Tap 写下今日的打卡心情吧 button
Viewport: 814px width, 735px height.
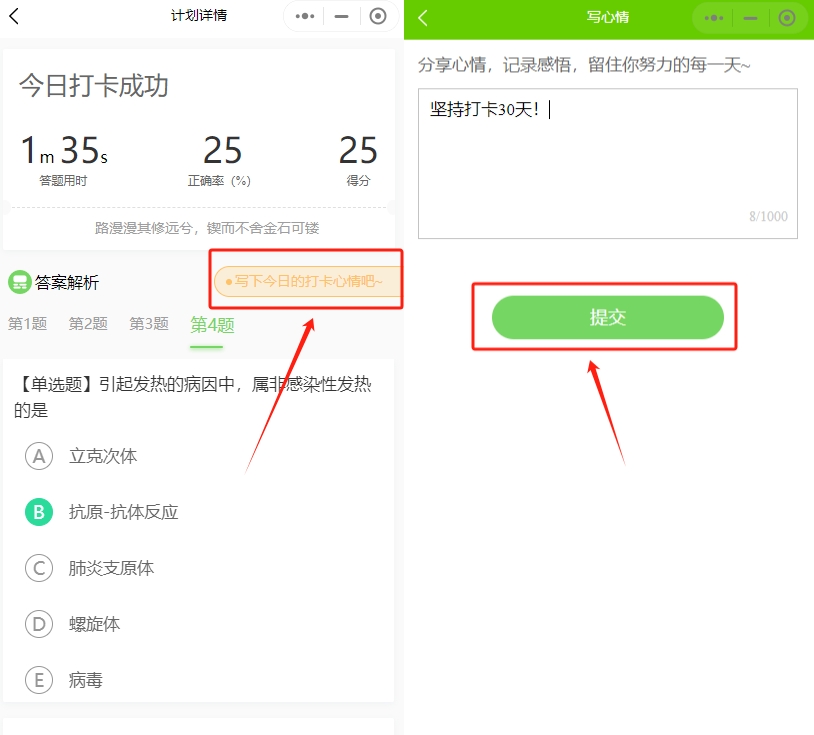pyautogui.click(x=306, y=282)
